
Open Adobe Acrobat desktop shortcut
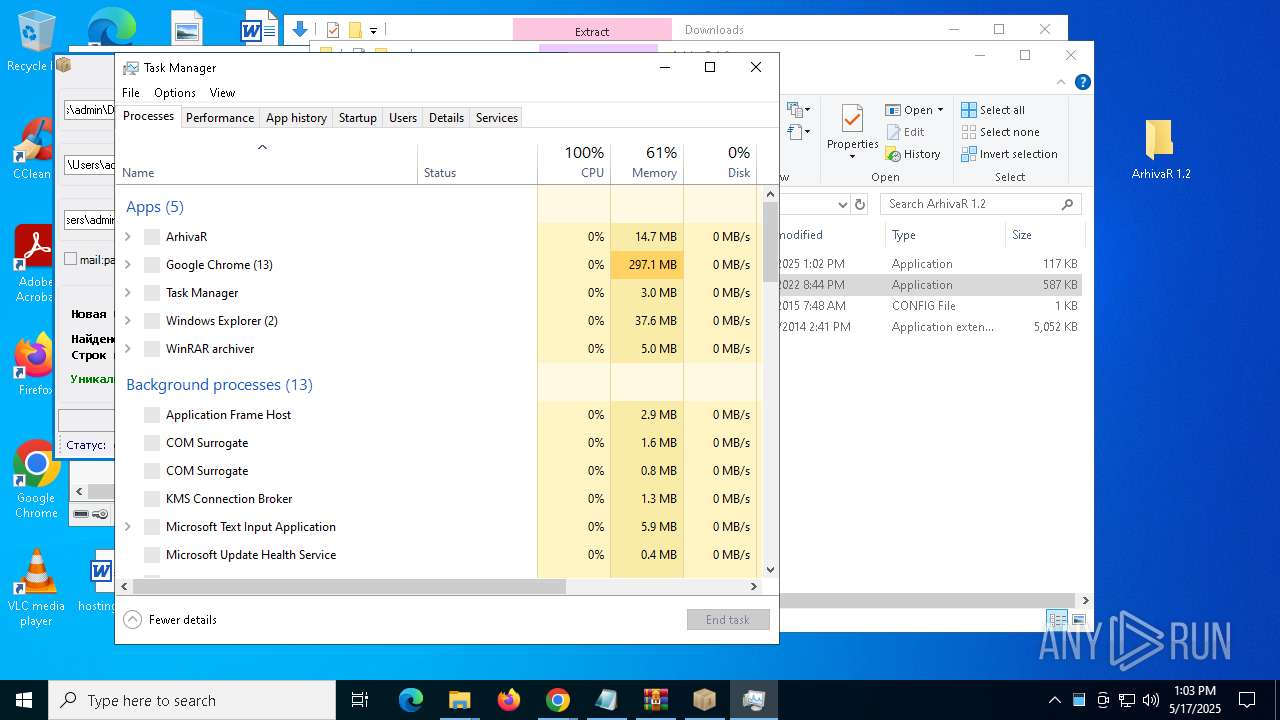[33, 264]
